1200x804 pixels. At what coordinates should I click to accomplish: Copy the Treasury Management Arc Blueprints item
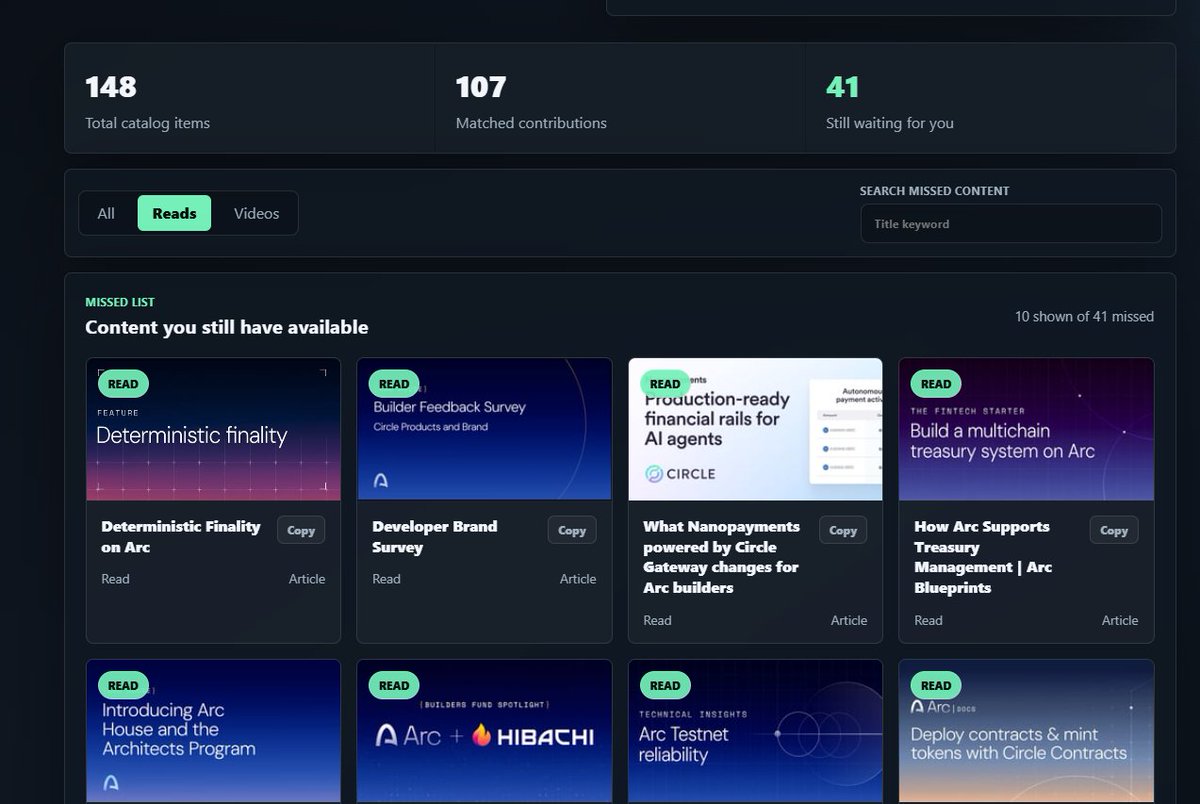click(1114, 531)
